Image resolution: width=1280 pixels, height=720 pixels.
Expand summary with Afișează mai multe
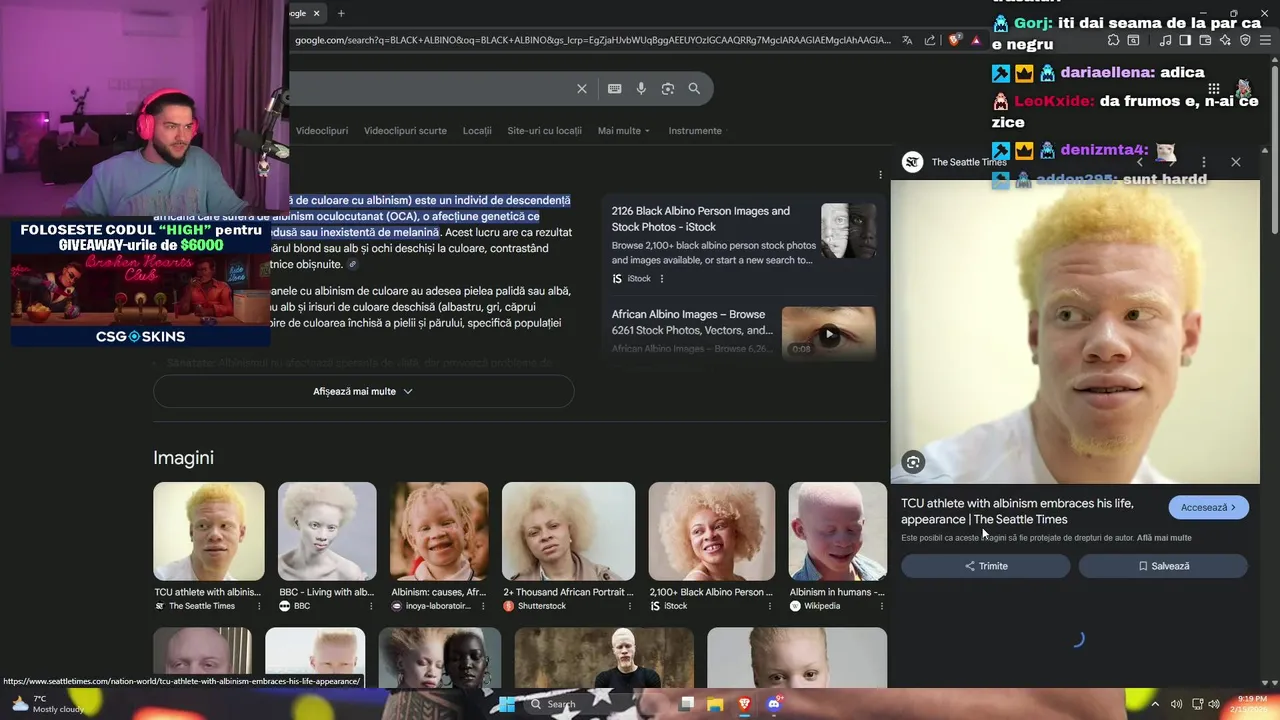click(363, 391)
